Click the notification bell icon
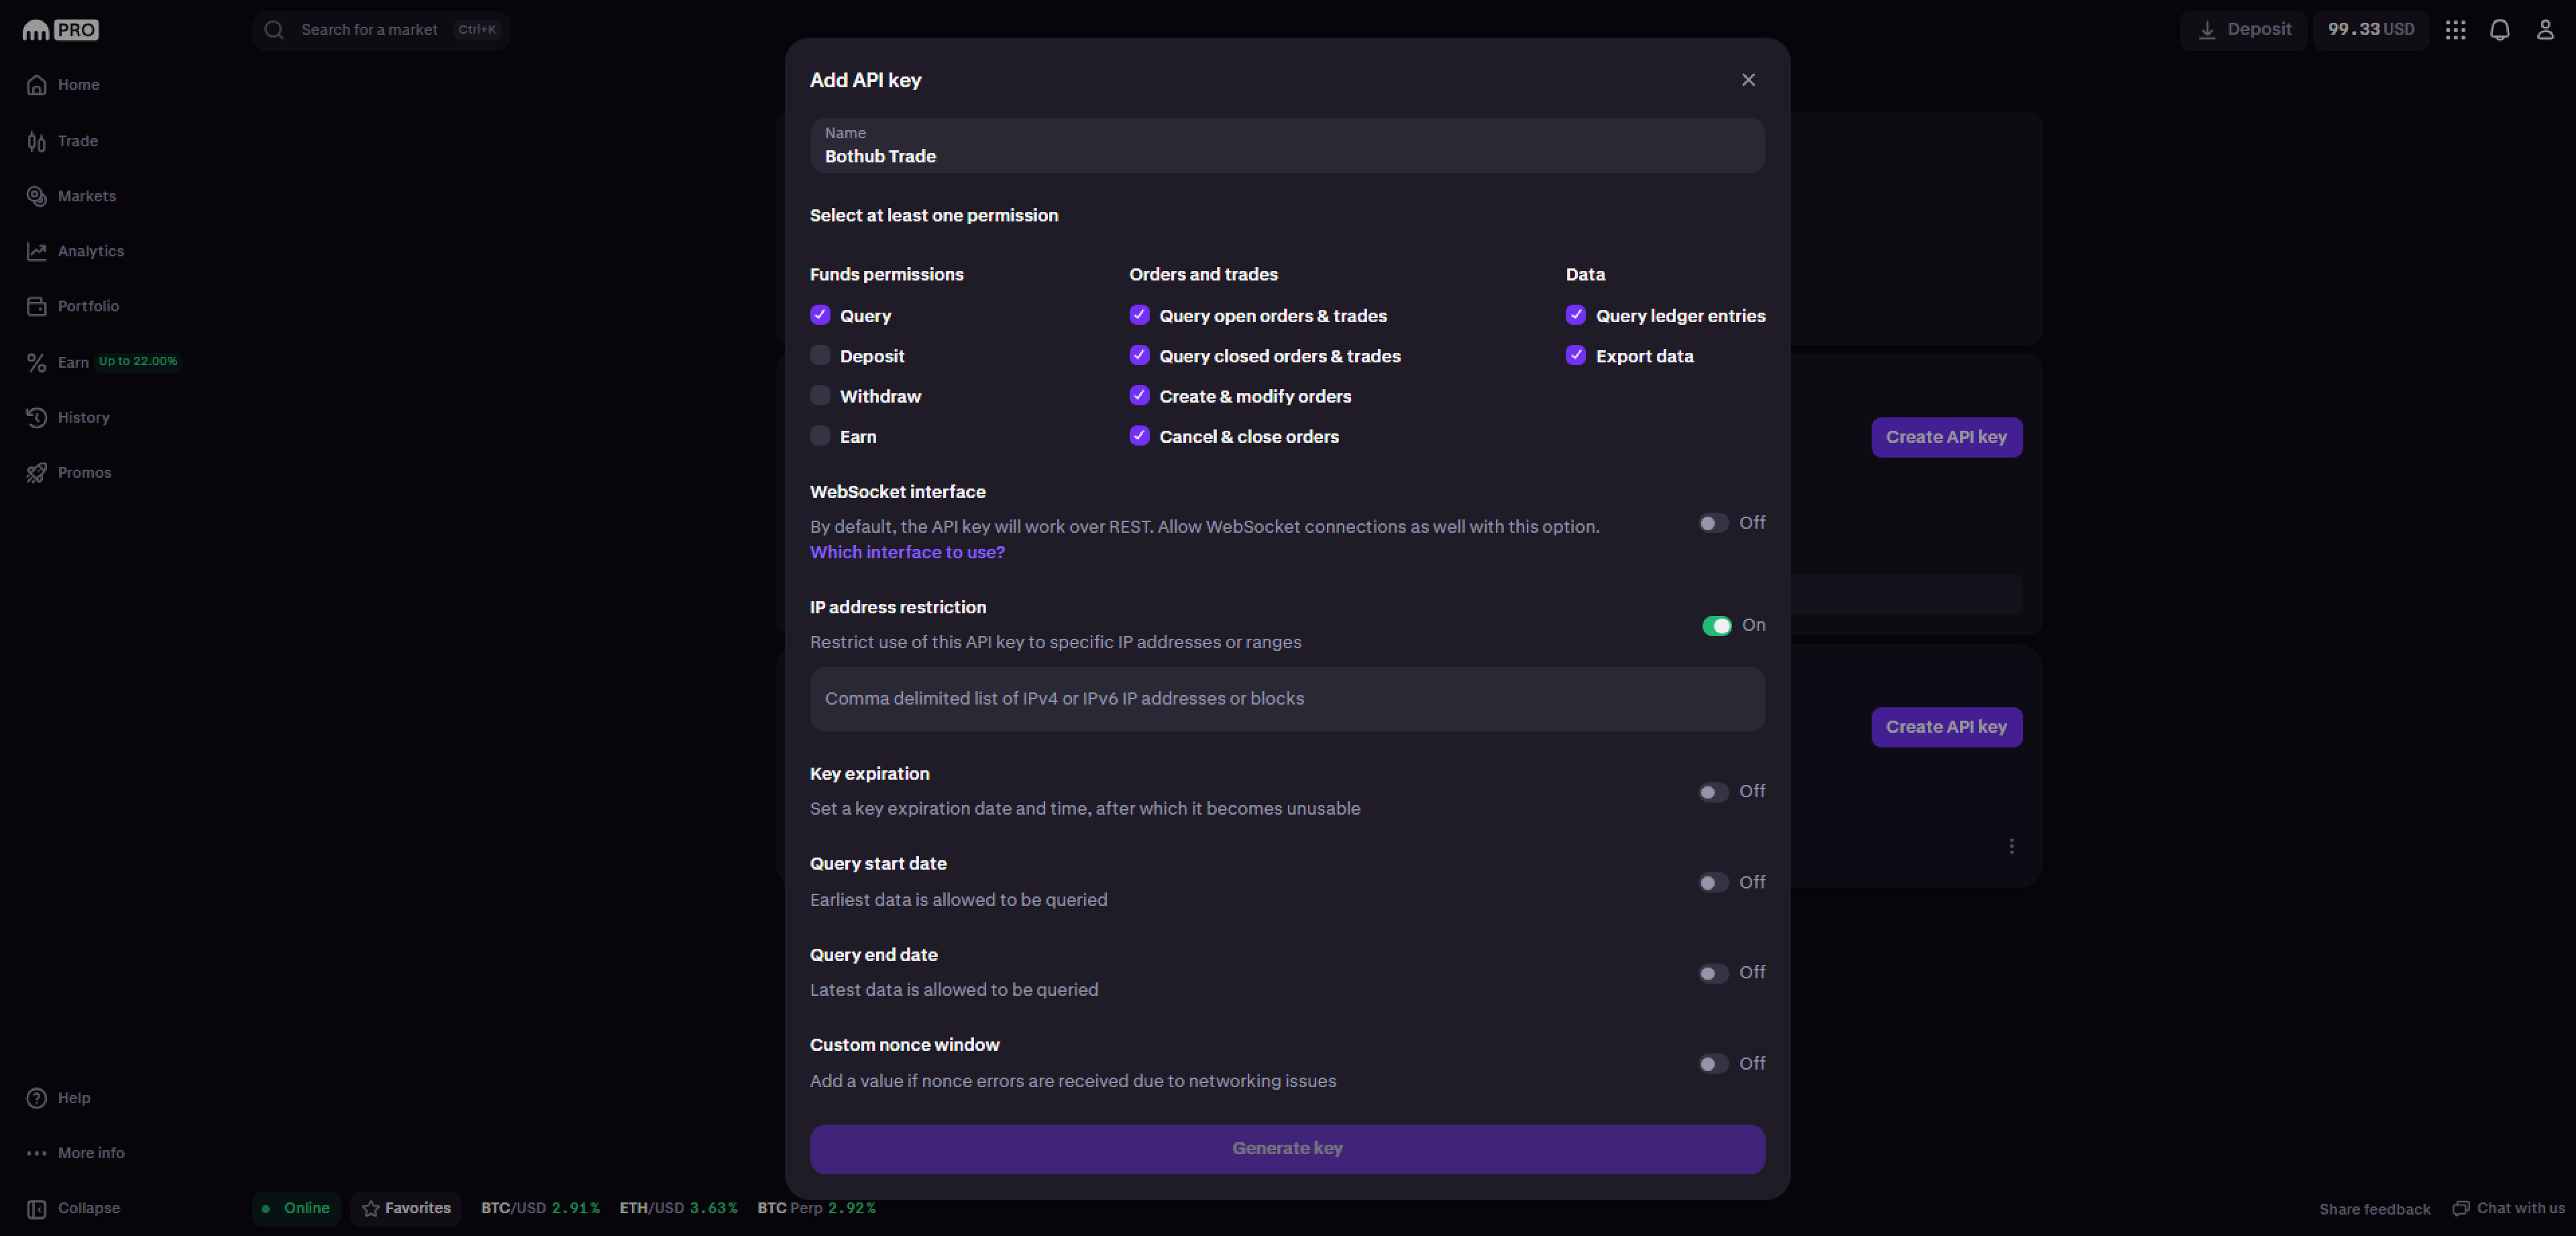 tap(2499, 30)
